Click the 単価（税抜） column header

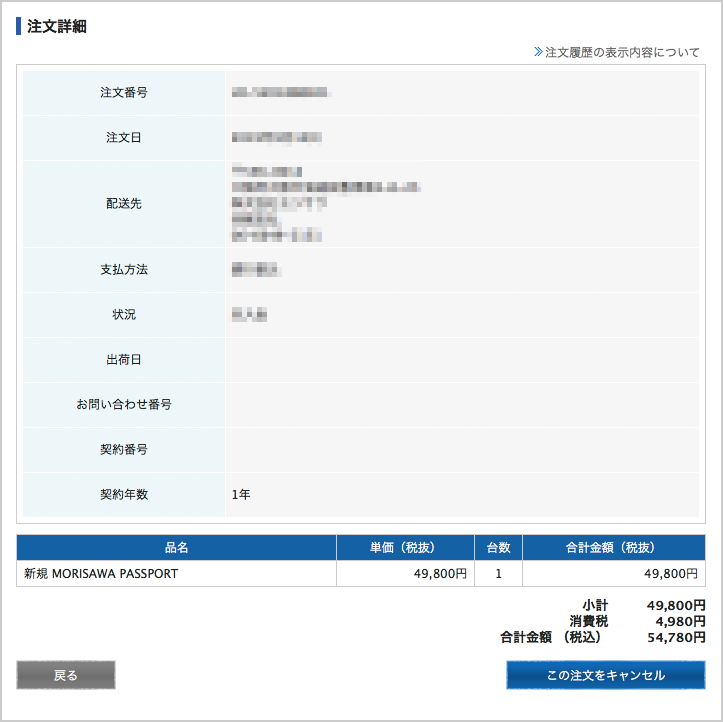click(x=405, y=547)
